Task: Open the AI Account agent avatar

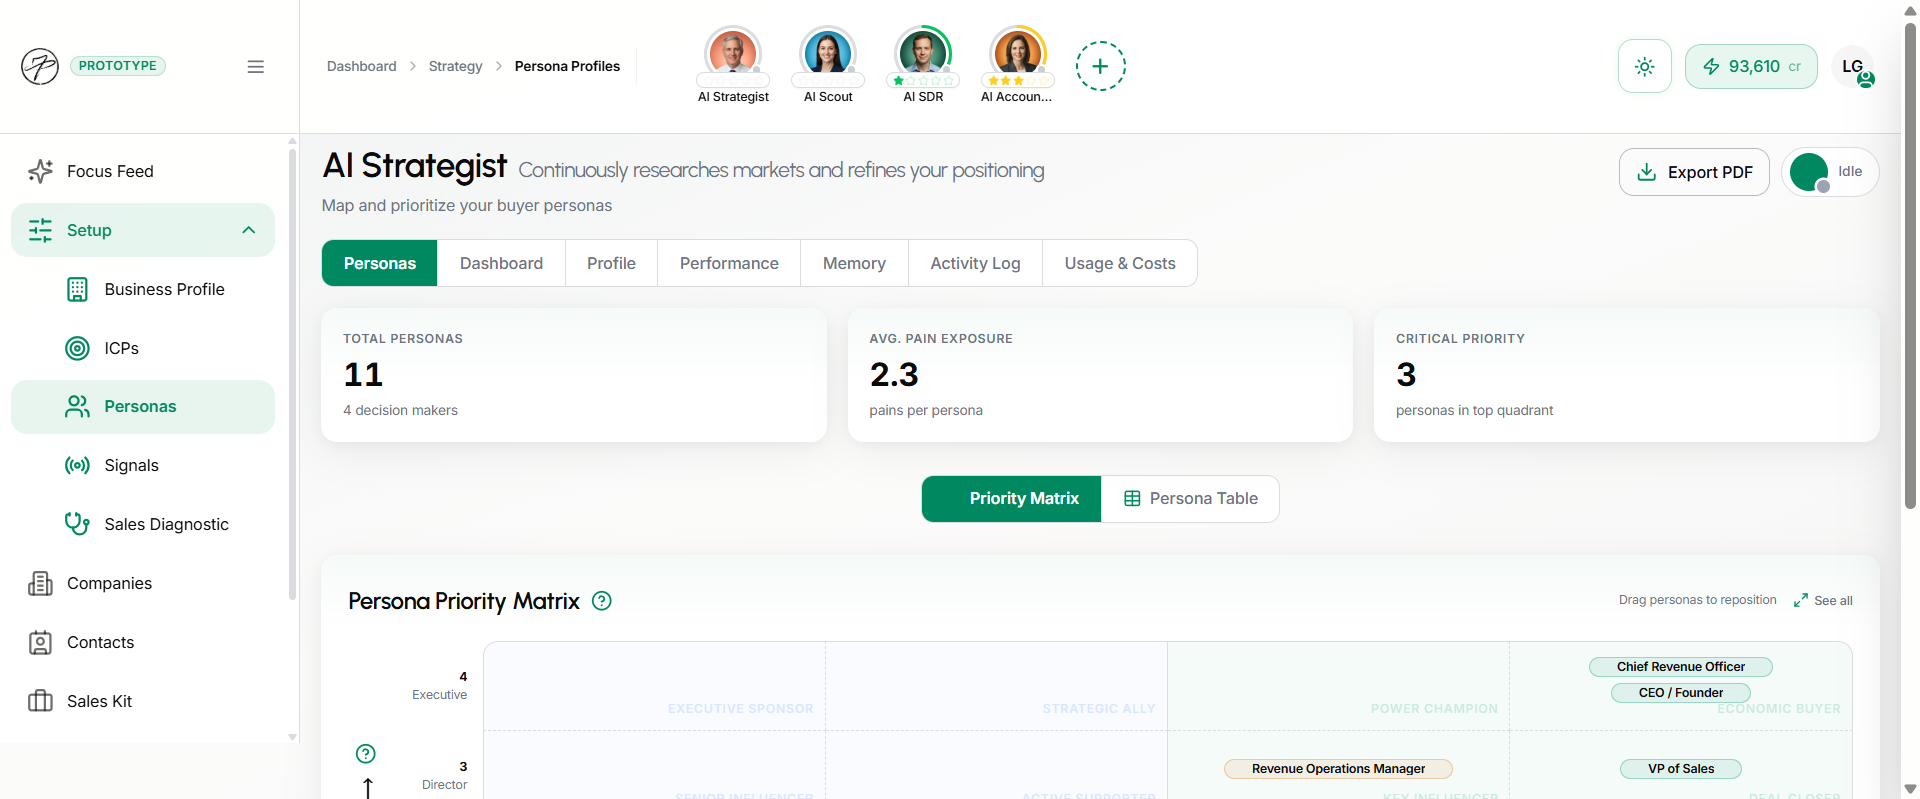Action: point(1018,53)
